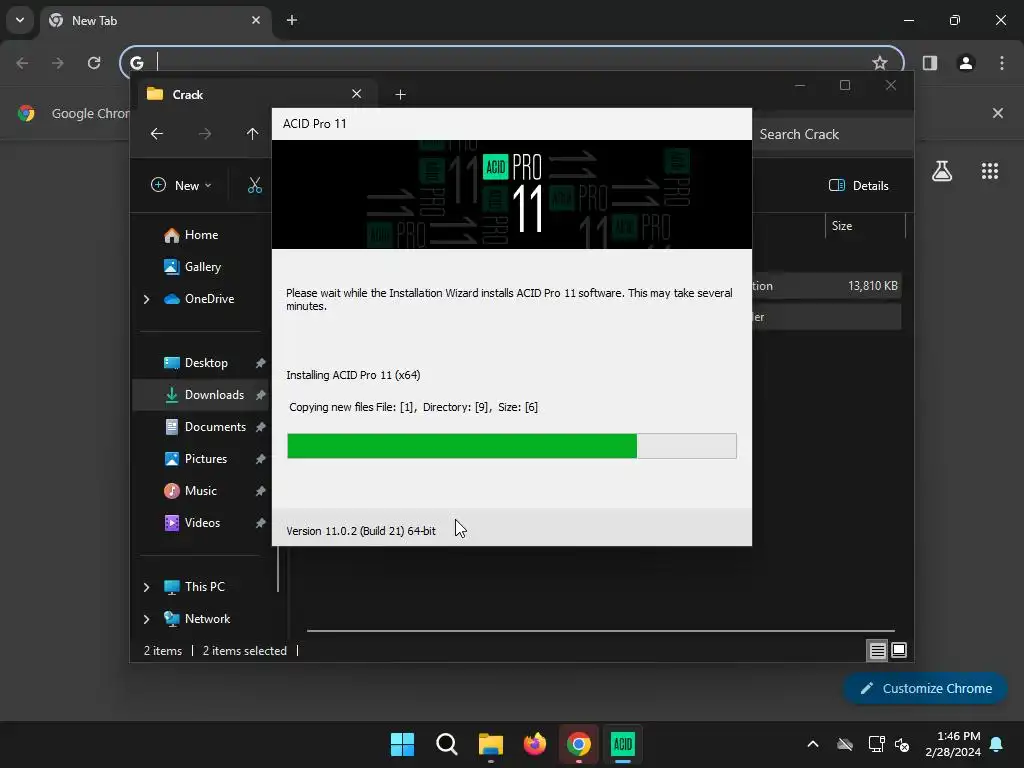Select the Crack tab in Explorer
1024x768 pixels.
click(x=255, y=95)
